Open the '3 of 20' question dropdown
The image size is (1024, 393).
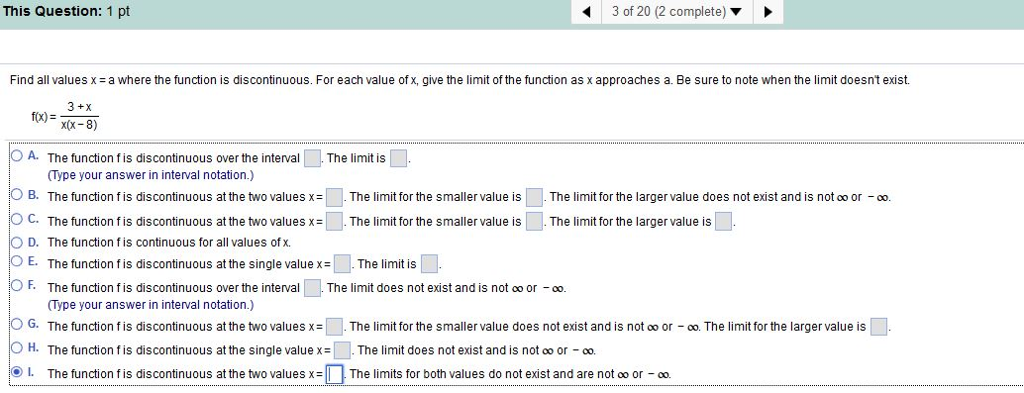point(677,12)
